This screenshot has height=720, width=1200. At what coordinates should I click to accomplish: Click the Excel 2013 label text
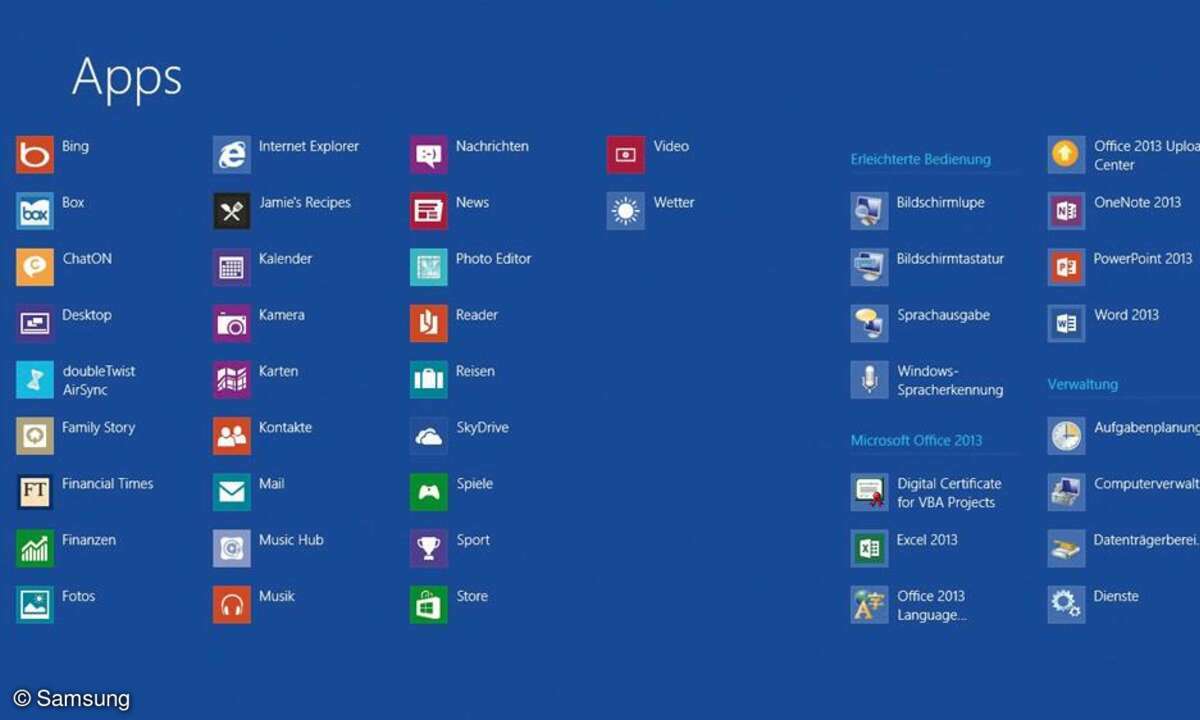pyautogui.click(x=927, y=540)
